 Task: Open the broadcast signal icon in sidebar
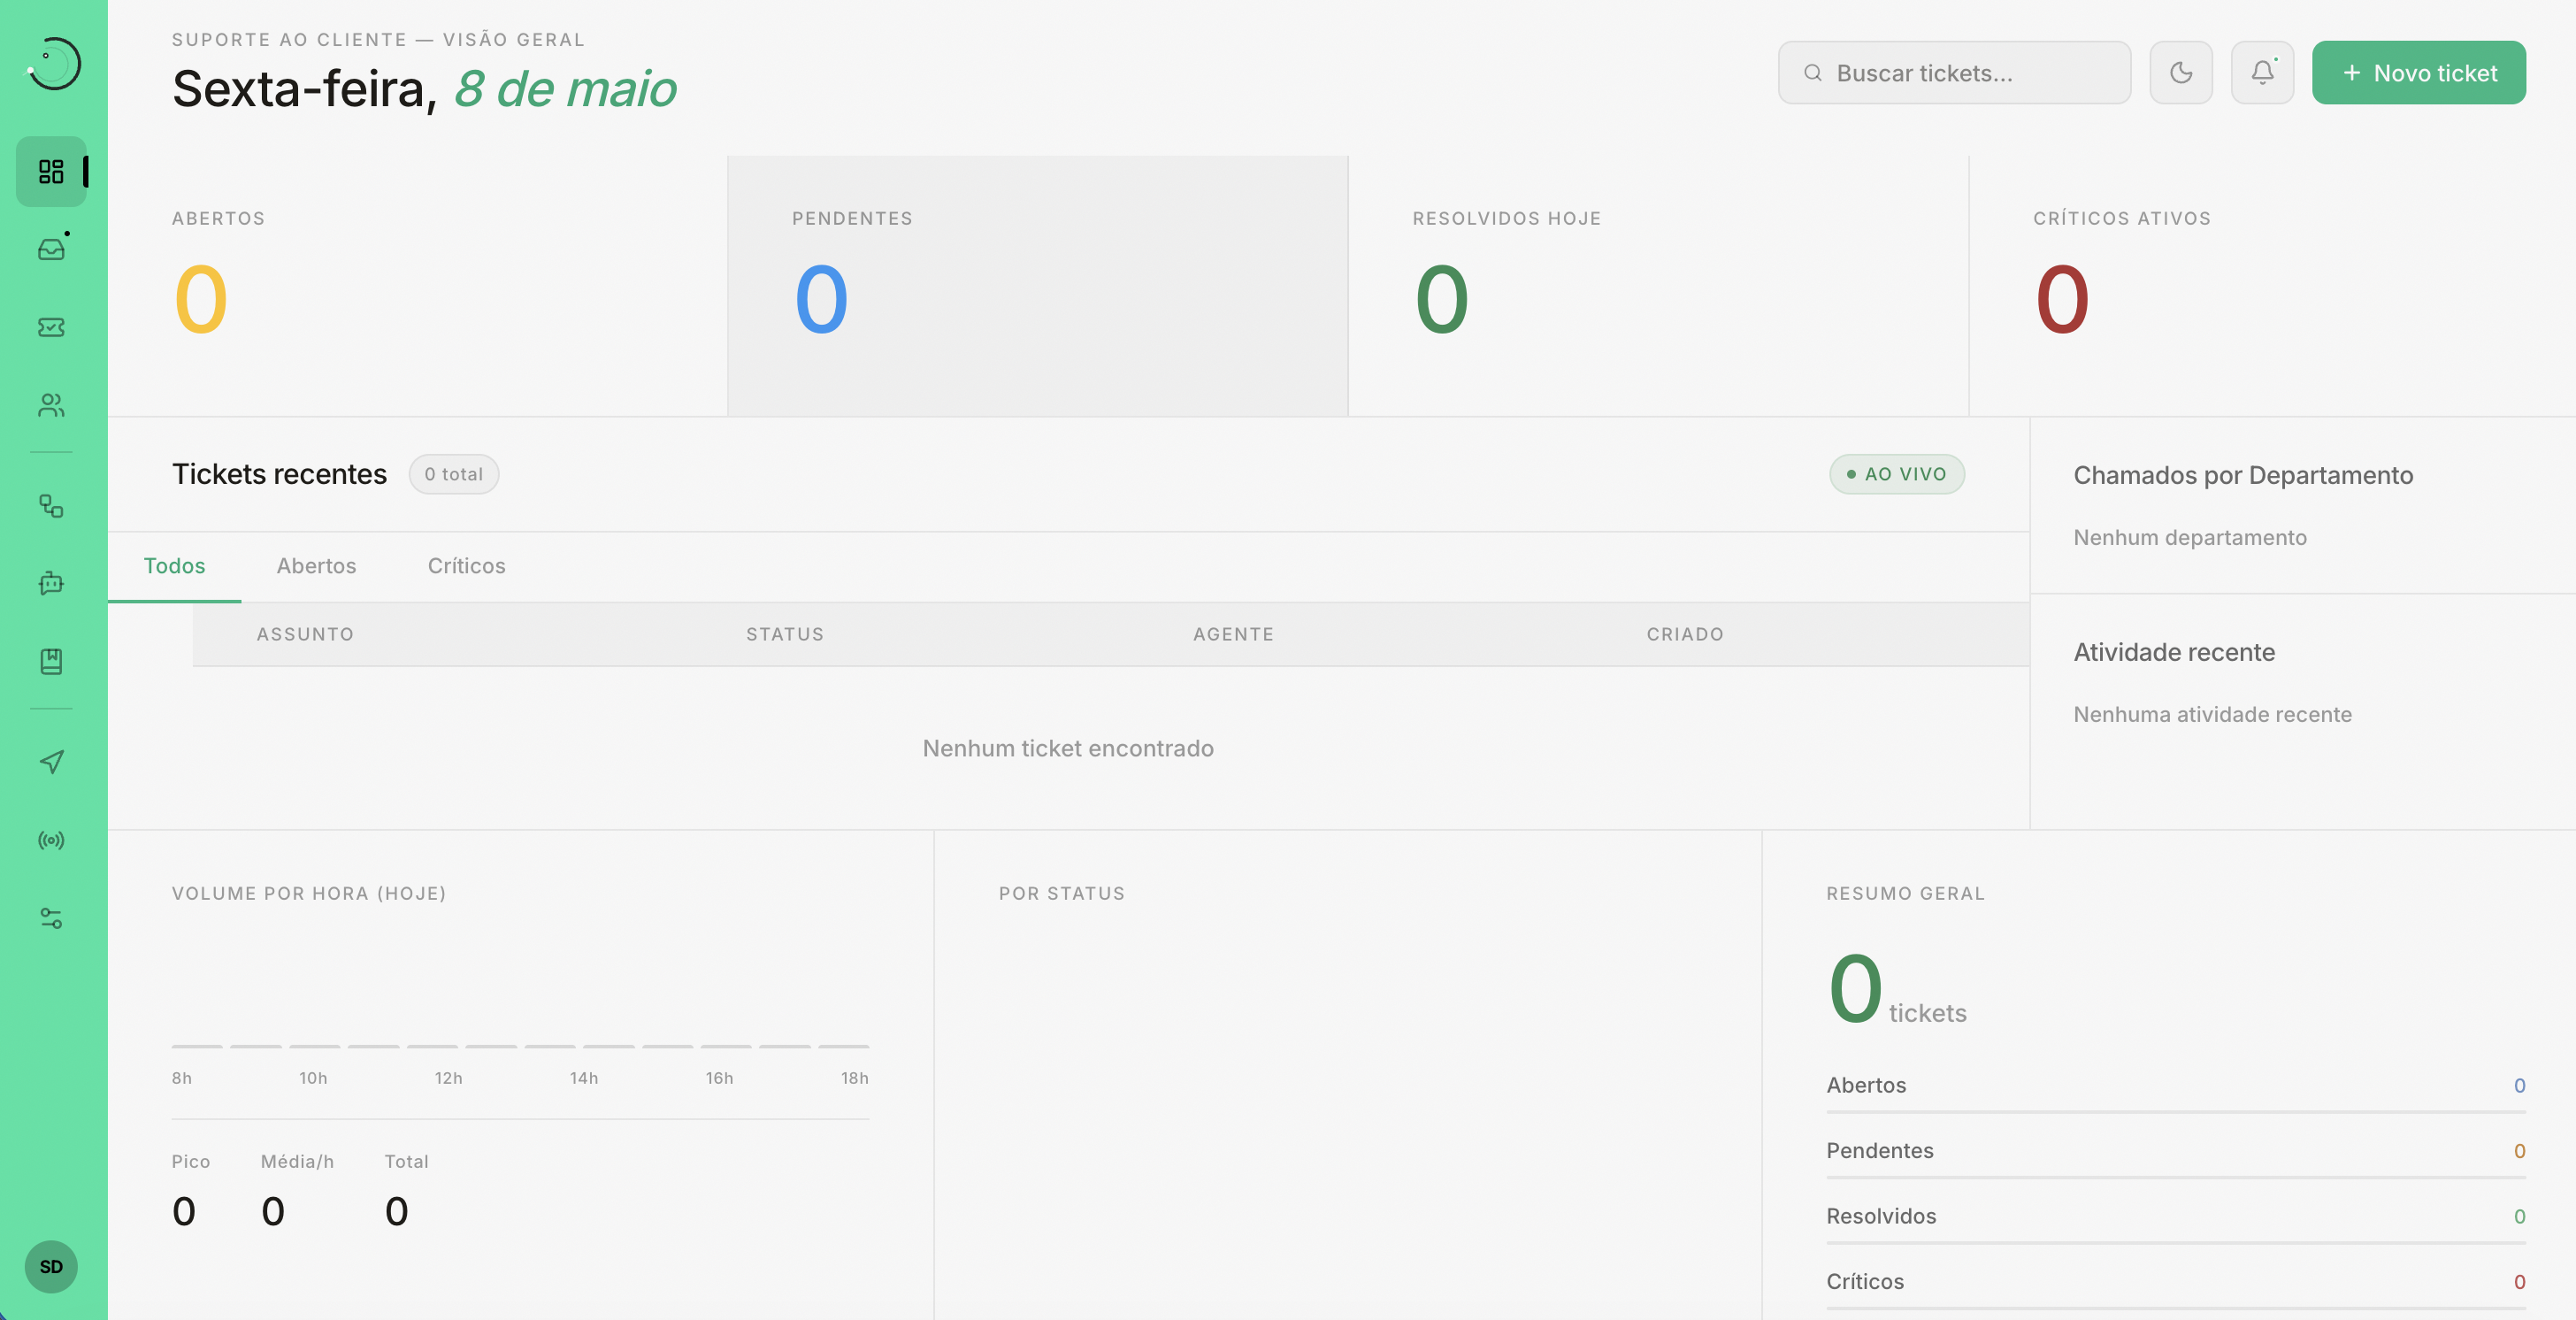click(x=51, y=840)
